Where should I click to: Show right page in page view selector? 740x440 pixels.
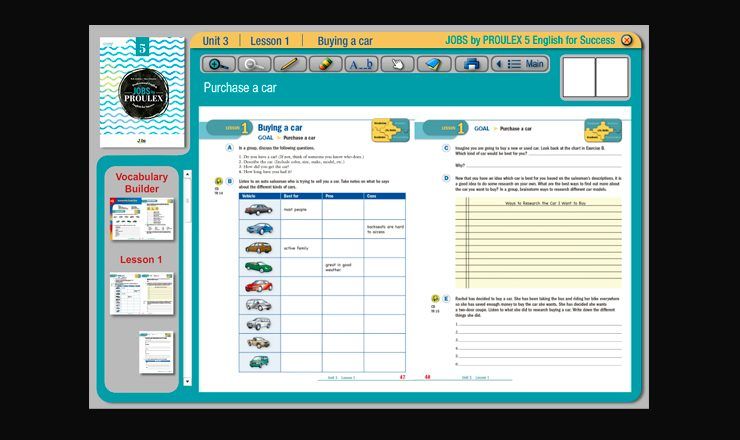click(612, 77)
